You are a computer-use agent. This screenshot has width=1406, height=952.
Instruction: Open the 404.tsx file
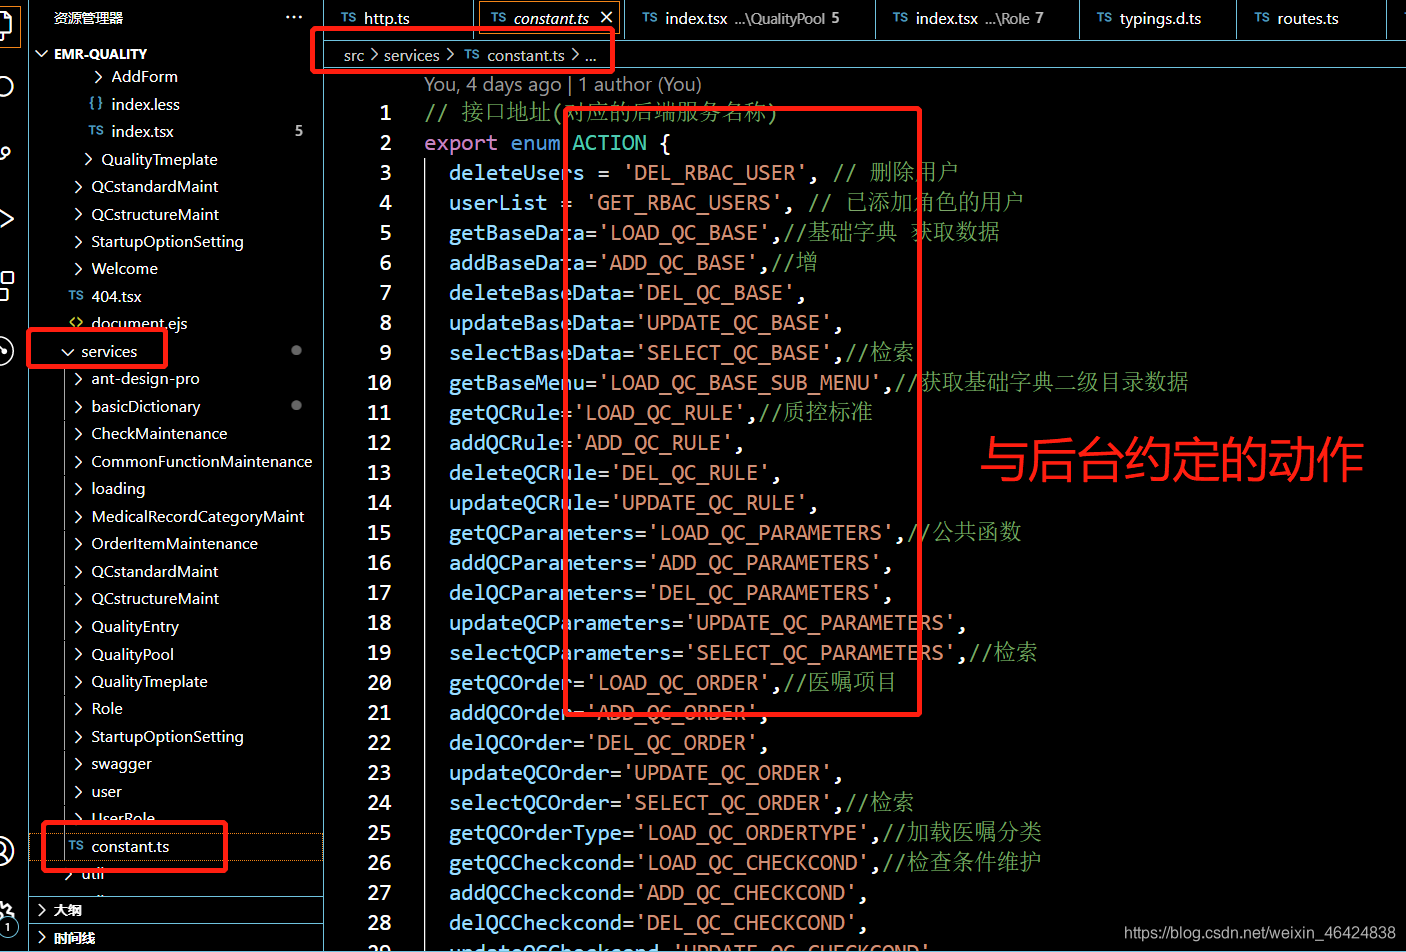[116, 296]
